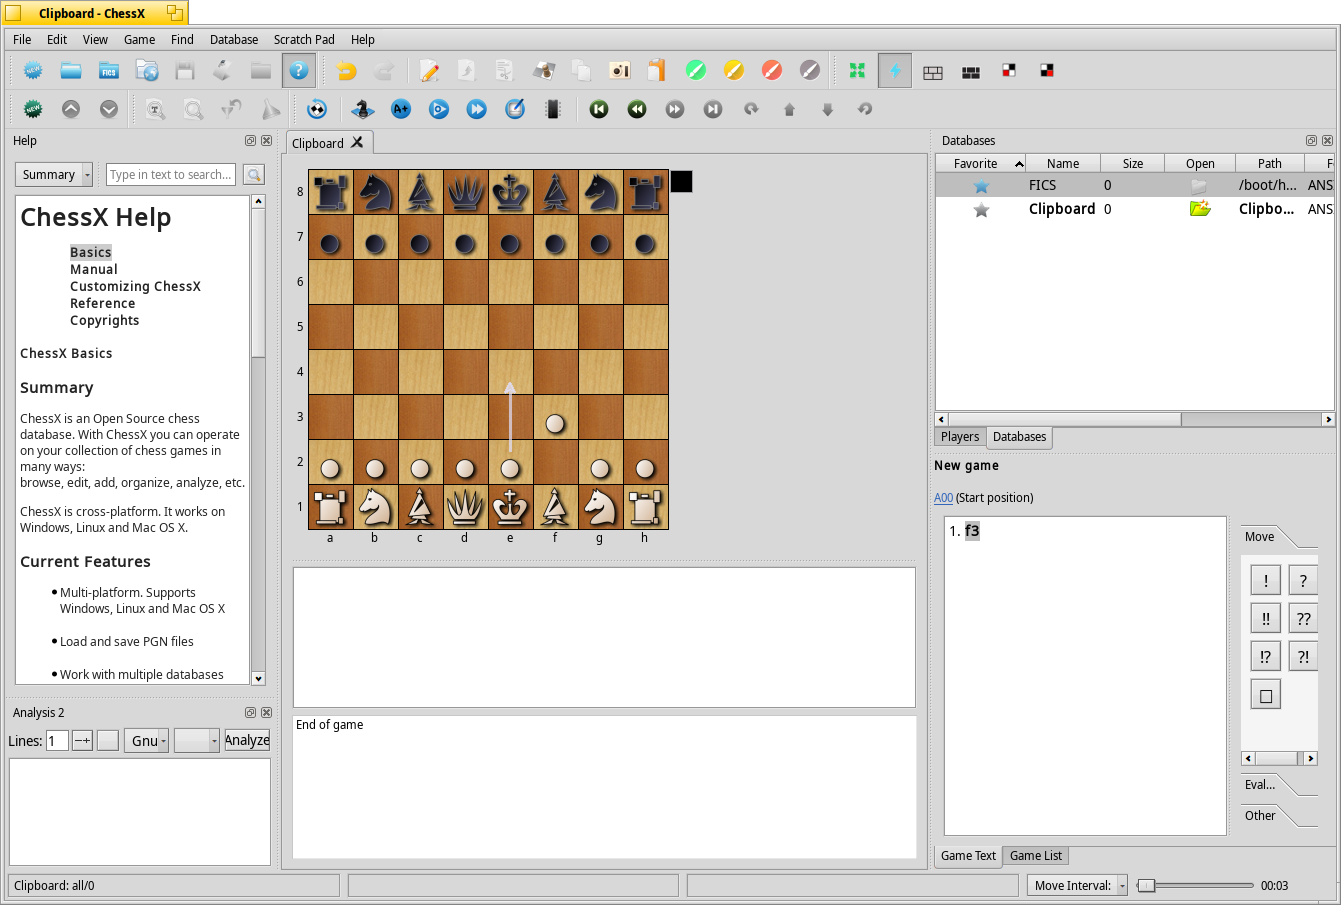Expand the Eval annotation section
The height and width of the screenshot is (905, 1341).
point(1260,785)
